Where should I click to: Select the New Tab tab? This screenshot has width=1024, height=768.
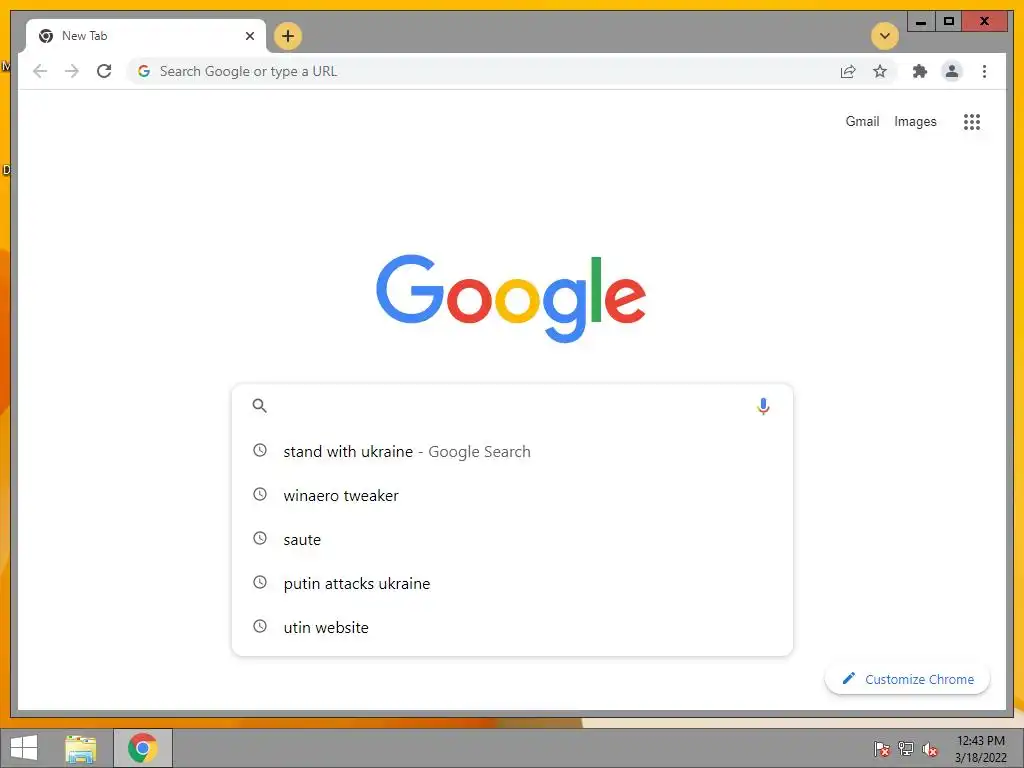coord(146,36)
